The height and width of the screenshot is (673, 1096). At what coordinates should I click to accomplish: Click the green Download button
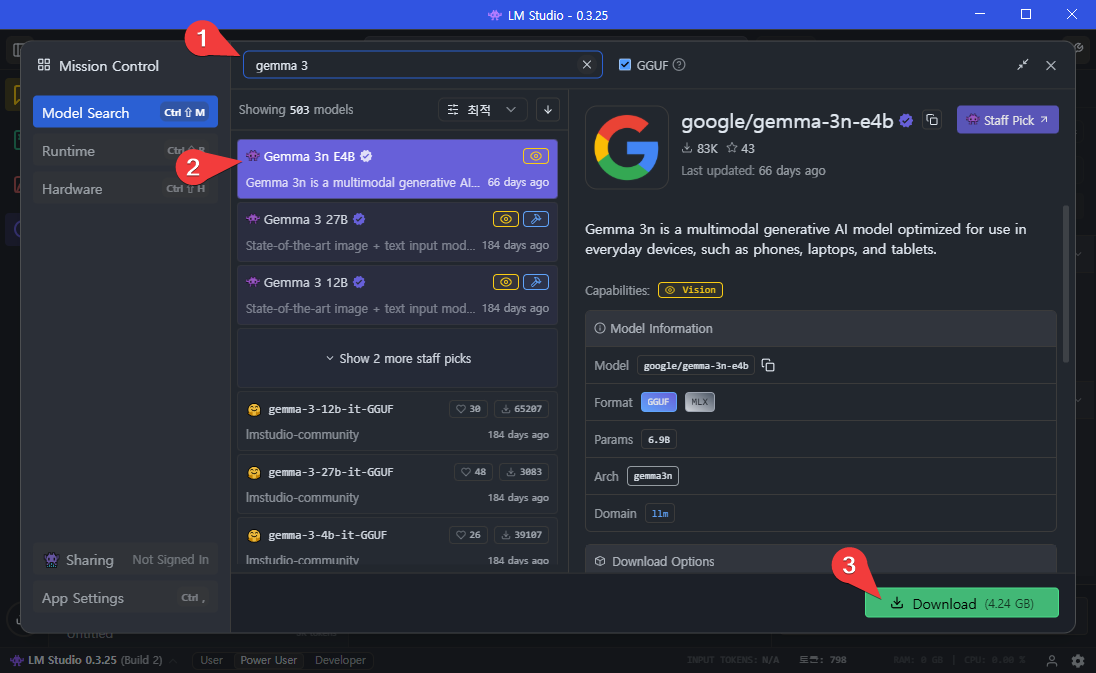click(x=961, y=603)
